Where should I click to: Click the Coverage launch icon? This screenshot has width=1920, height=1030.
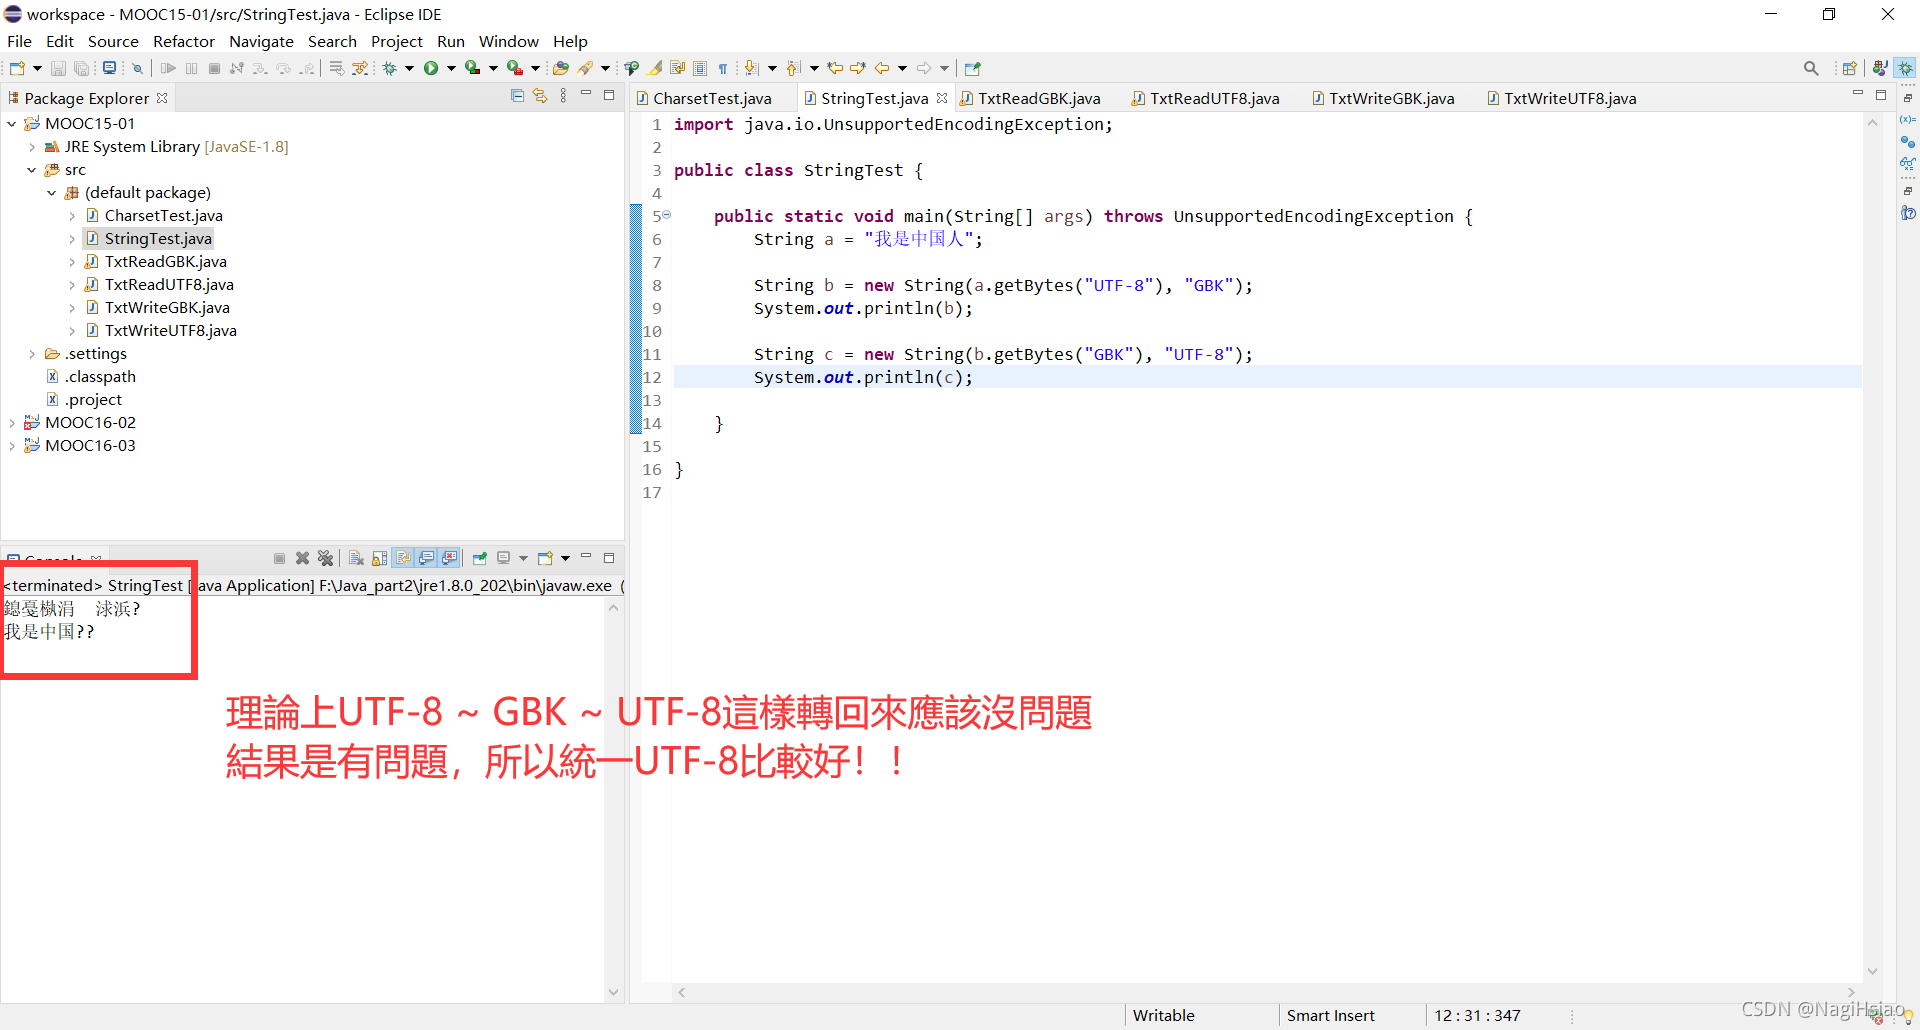pyautogui.click(x=472, y=68)
